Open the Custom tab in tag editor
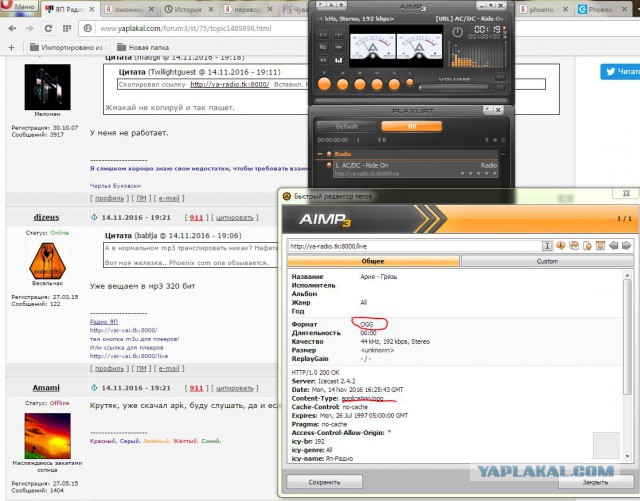The image size is (640, 501). (547, 261)
